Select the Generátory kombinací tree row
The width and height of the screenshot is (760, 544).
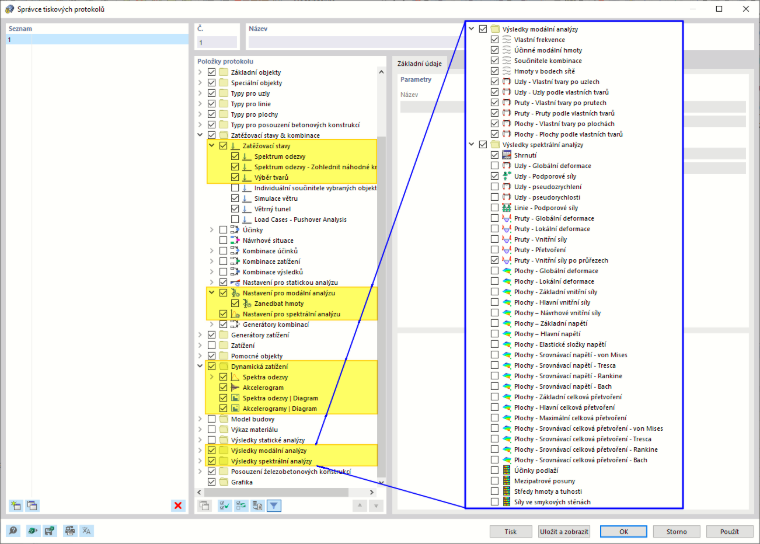pos(276,324)
